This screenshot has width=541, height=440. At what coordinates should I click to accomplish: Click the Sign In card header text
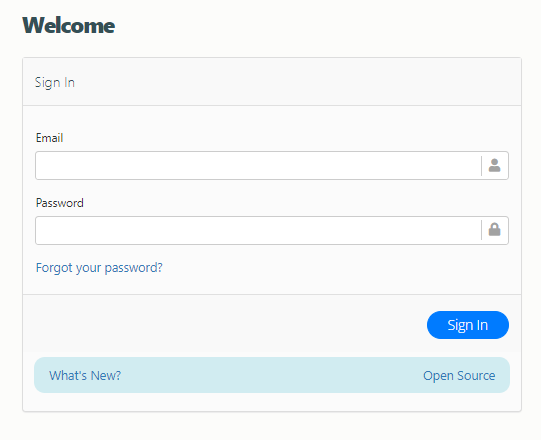(55, 83)
